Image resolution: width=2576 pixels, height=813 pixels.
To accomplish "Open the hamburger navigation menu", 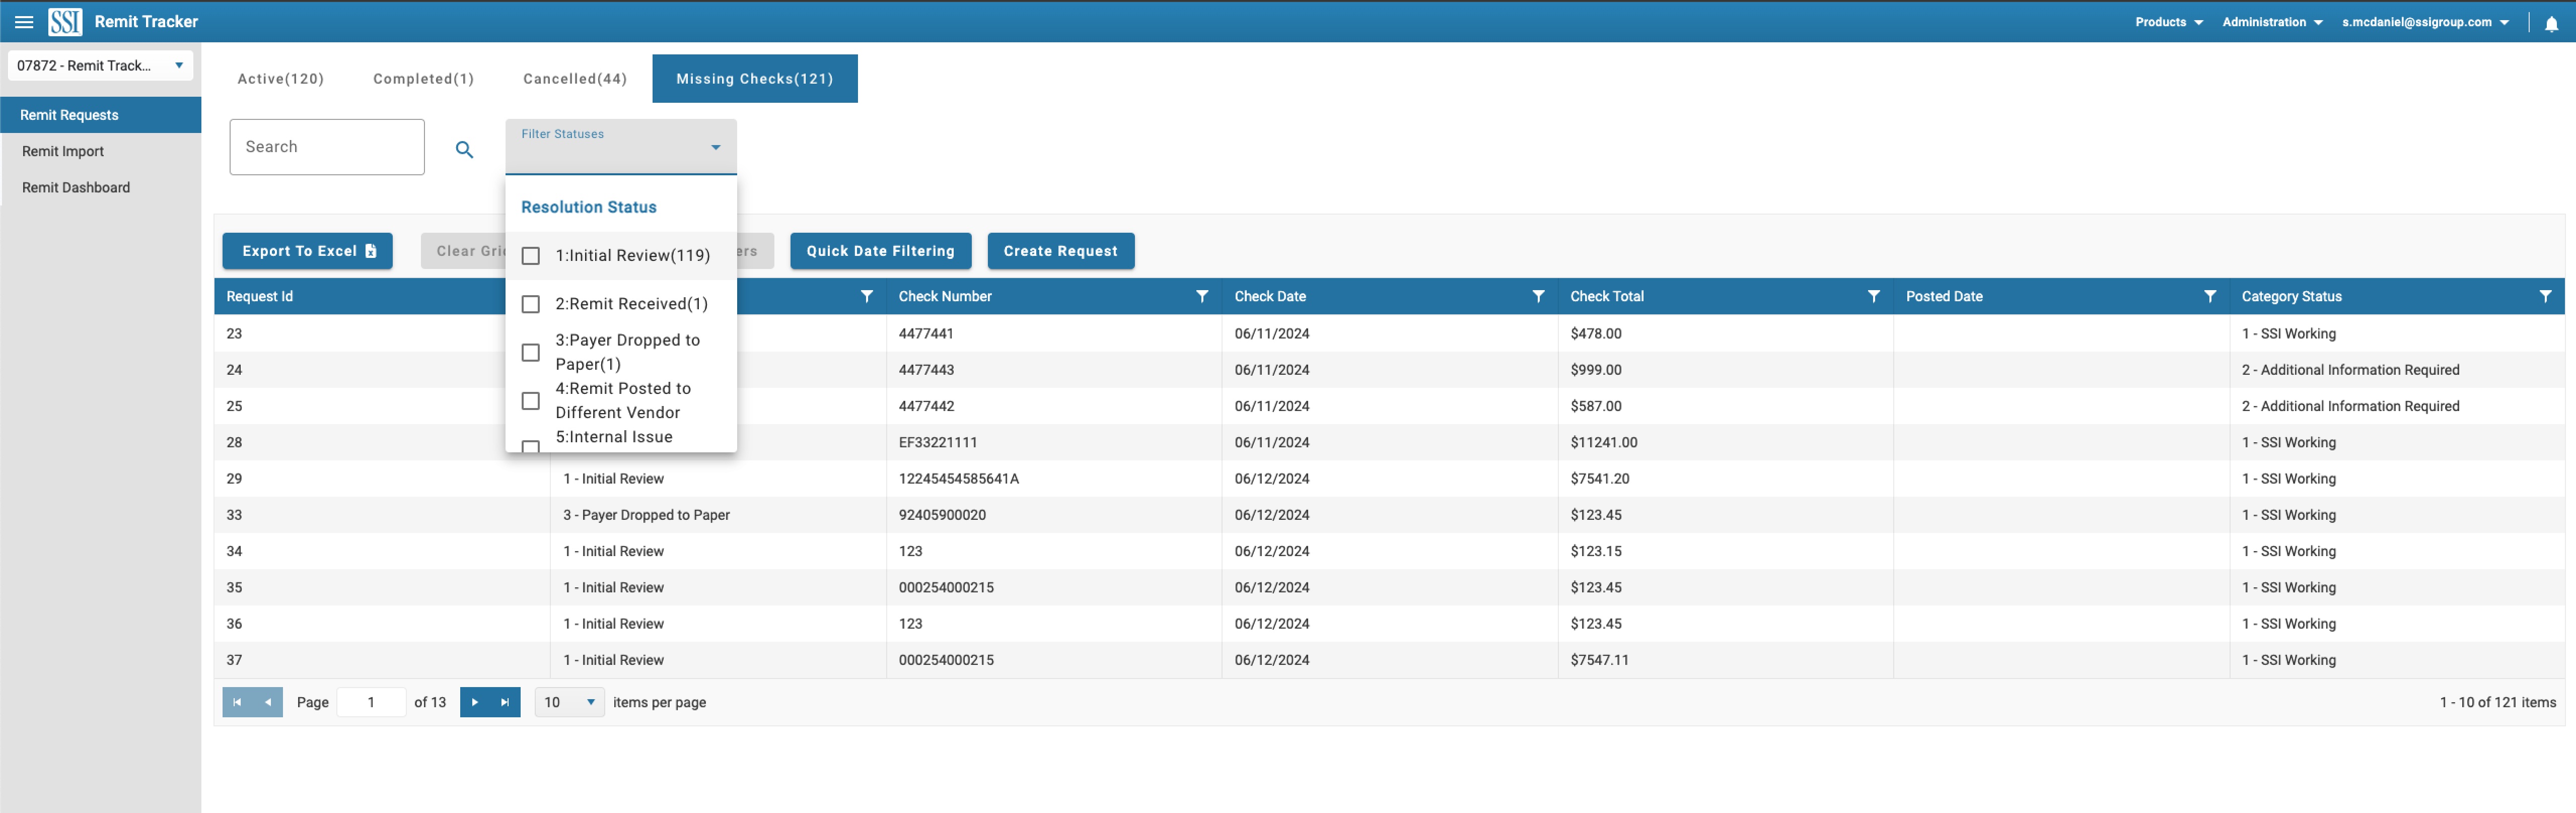I will coord(24,22).
